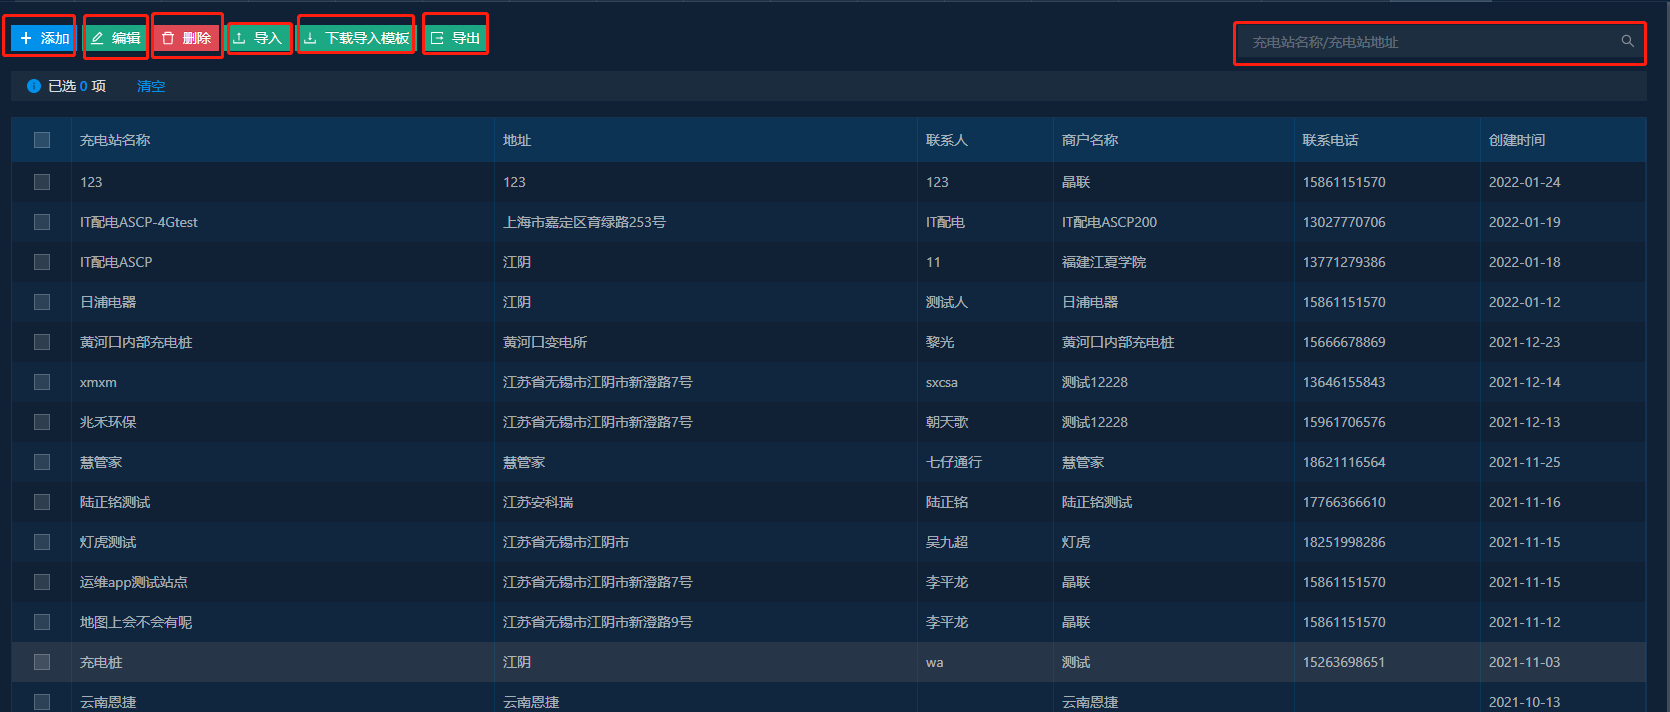
Task: Click the red Delete (删除) trash button
Action: pos(187,38)
